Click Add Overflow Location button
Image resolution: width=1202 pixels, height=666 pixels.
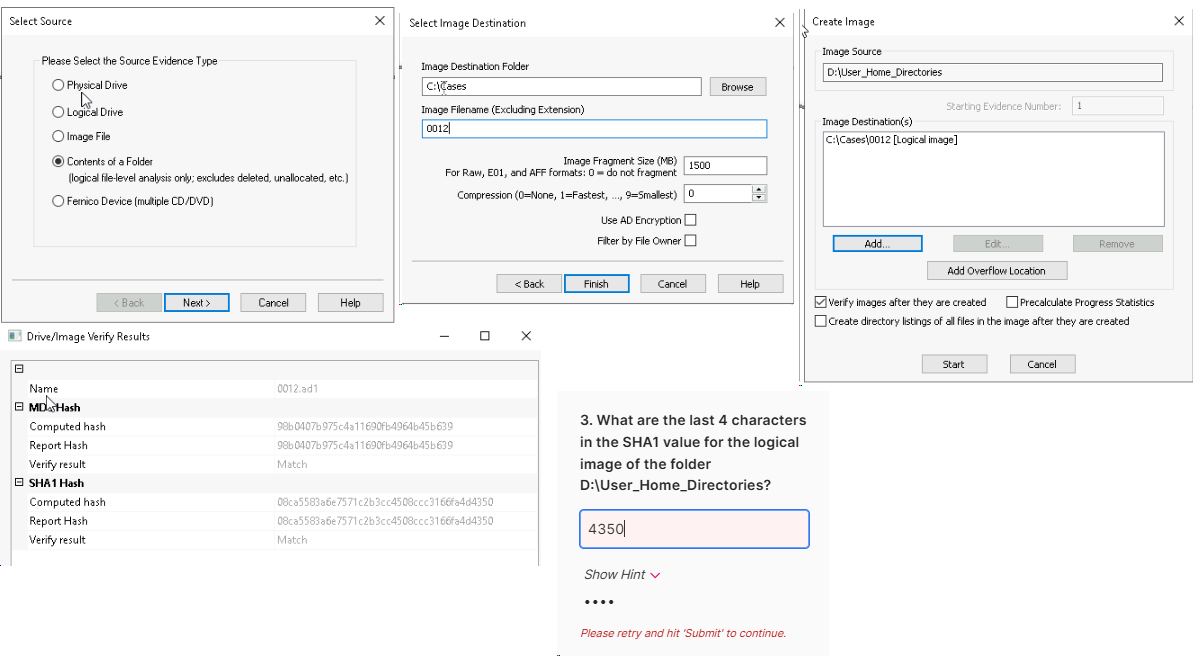coord(995,271)
